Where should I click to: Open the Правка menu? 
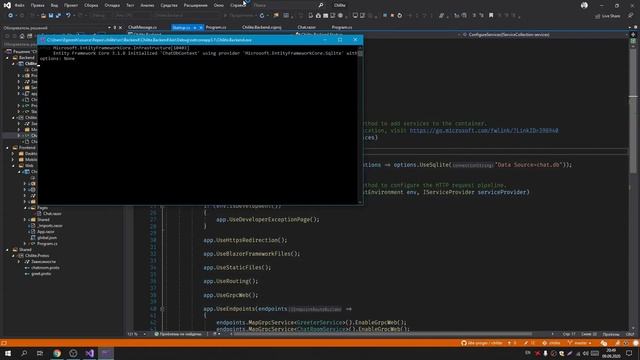point(38,5)
